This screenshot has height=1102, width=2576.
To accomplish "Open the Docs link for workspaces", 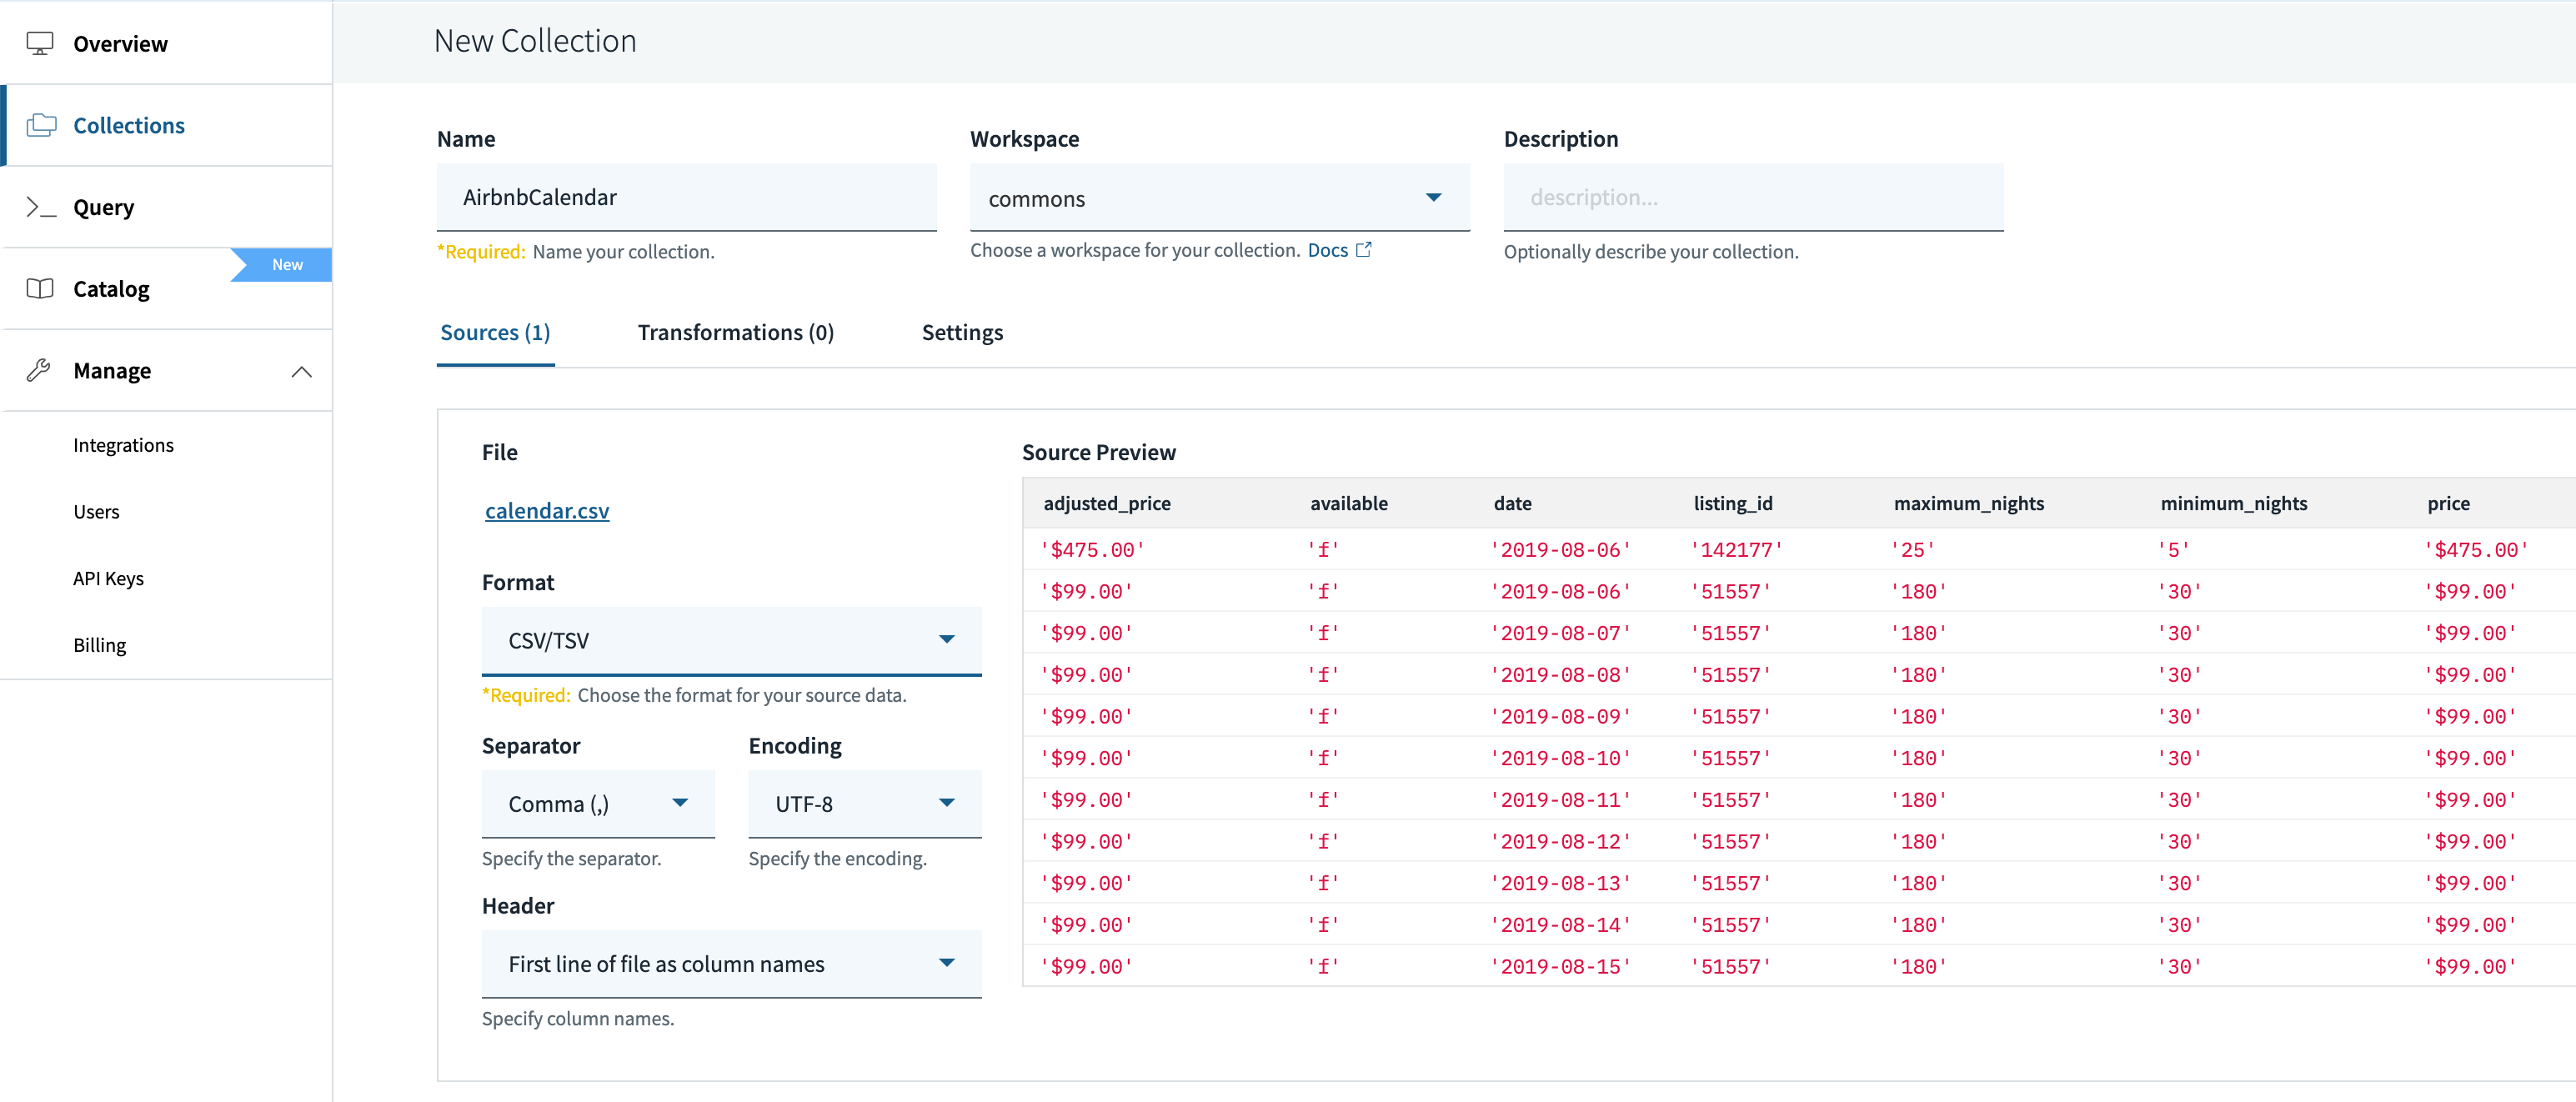I will [1327, 250].
